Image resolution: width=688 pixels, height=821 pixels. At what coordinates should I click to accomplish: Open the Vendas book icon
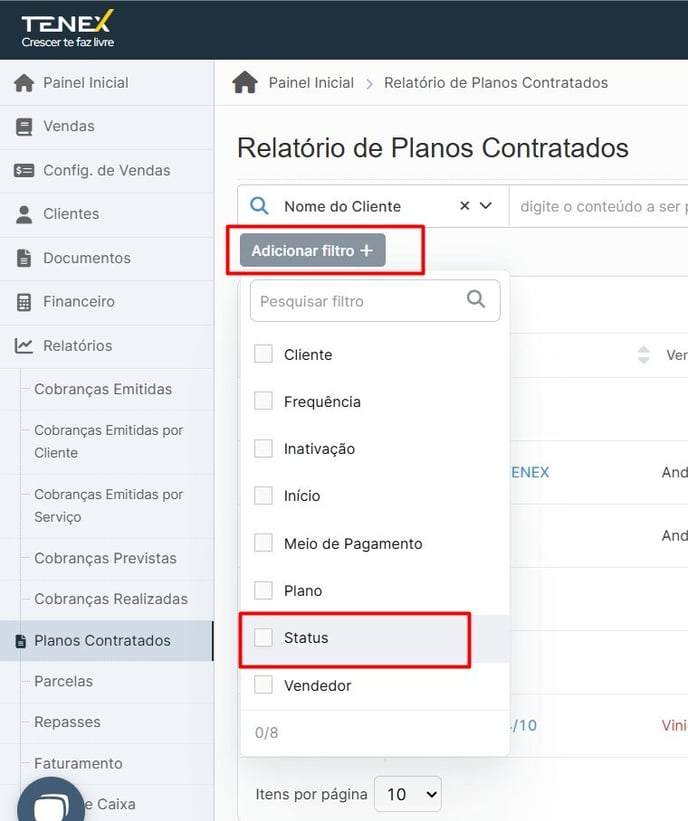[x=24, y=127]
